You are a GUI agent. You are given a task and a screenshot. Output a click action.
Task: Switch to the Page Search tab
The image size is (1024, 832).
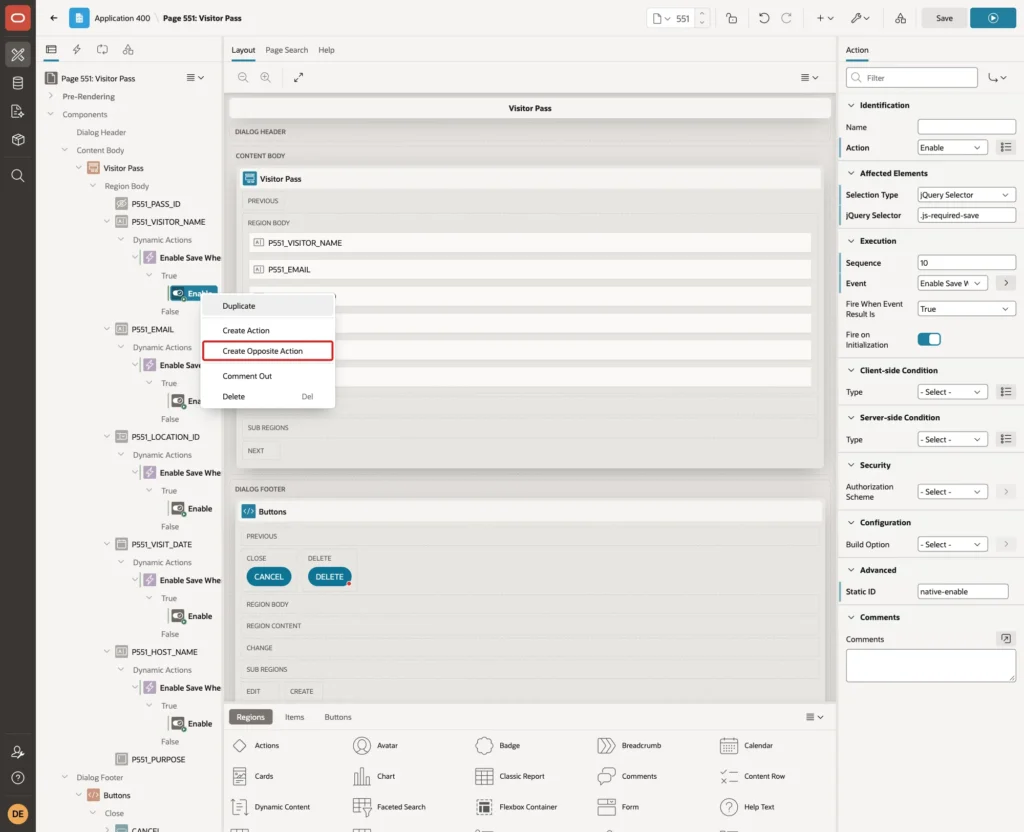[286, 50]
